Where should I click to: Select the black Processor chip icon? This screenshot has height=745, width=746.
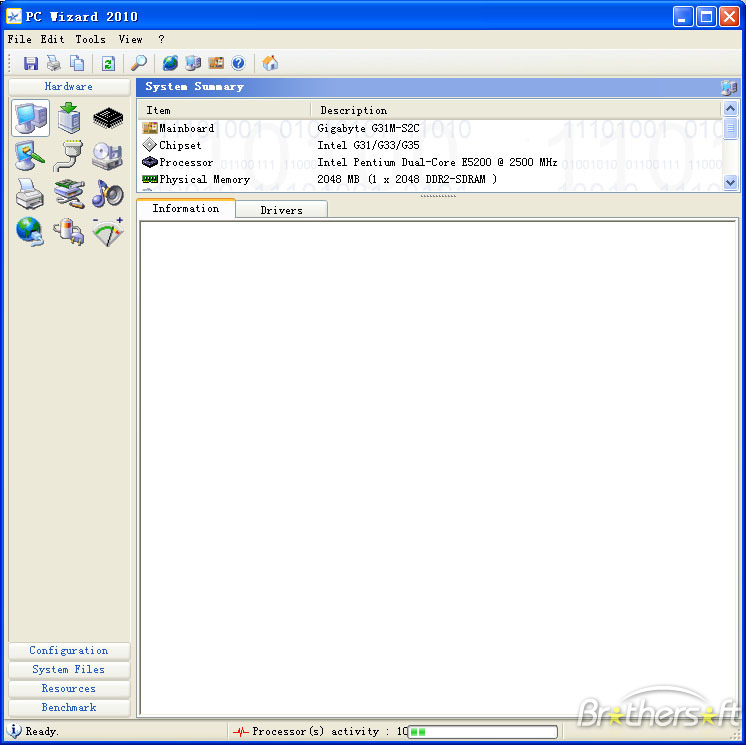click(x=108, y=118)
